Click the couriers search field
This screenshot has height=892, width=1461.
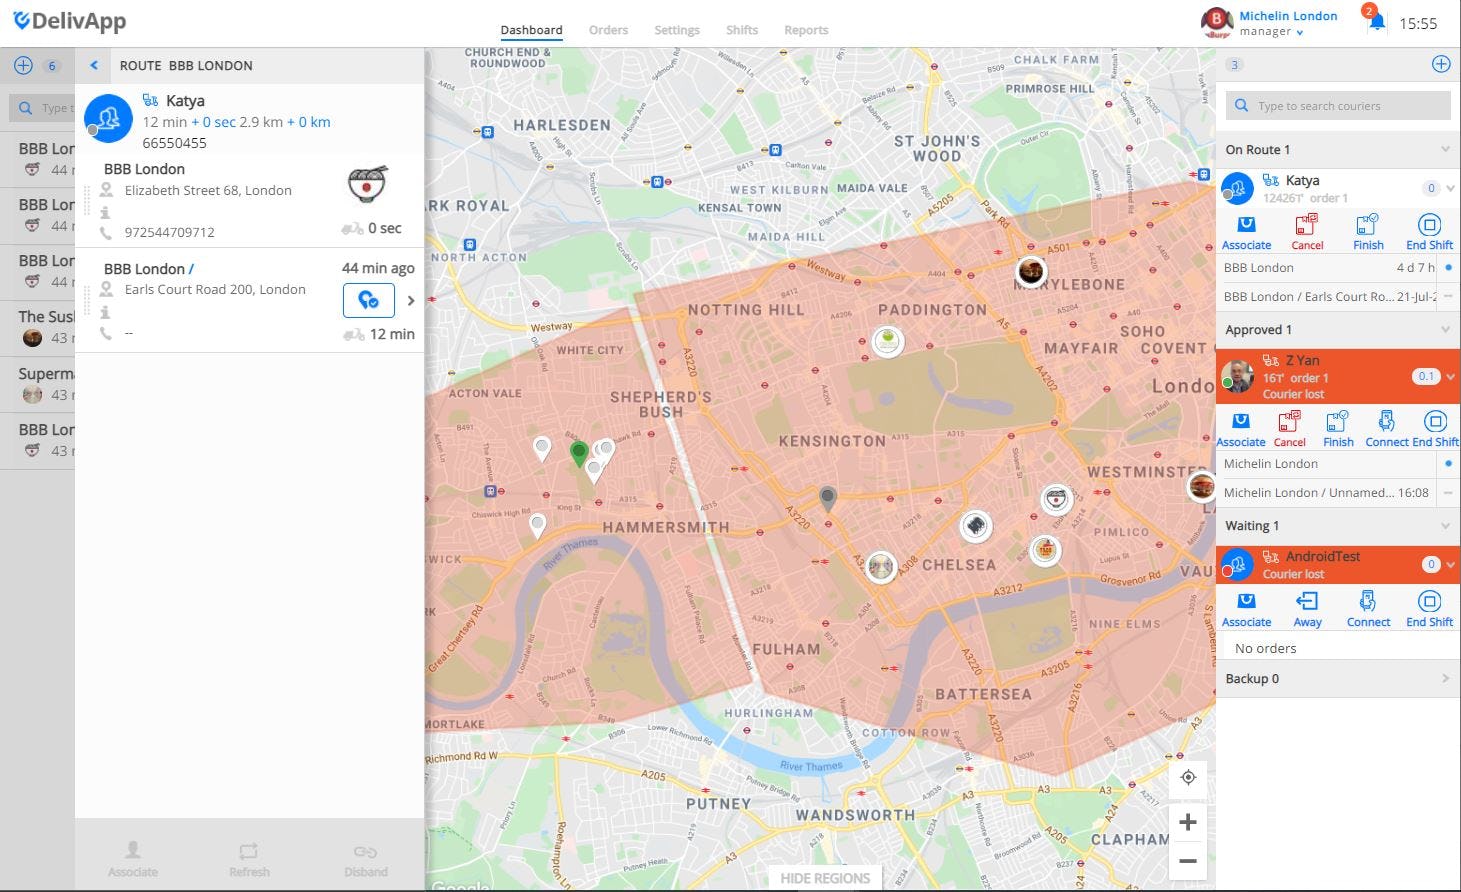(x=1338, y=106)
